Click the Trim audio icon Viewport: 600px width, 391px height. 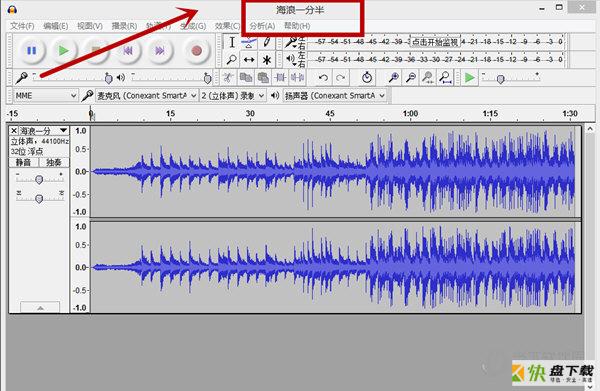point(280,78)
